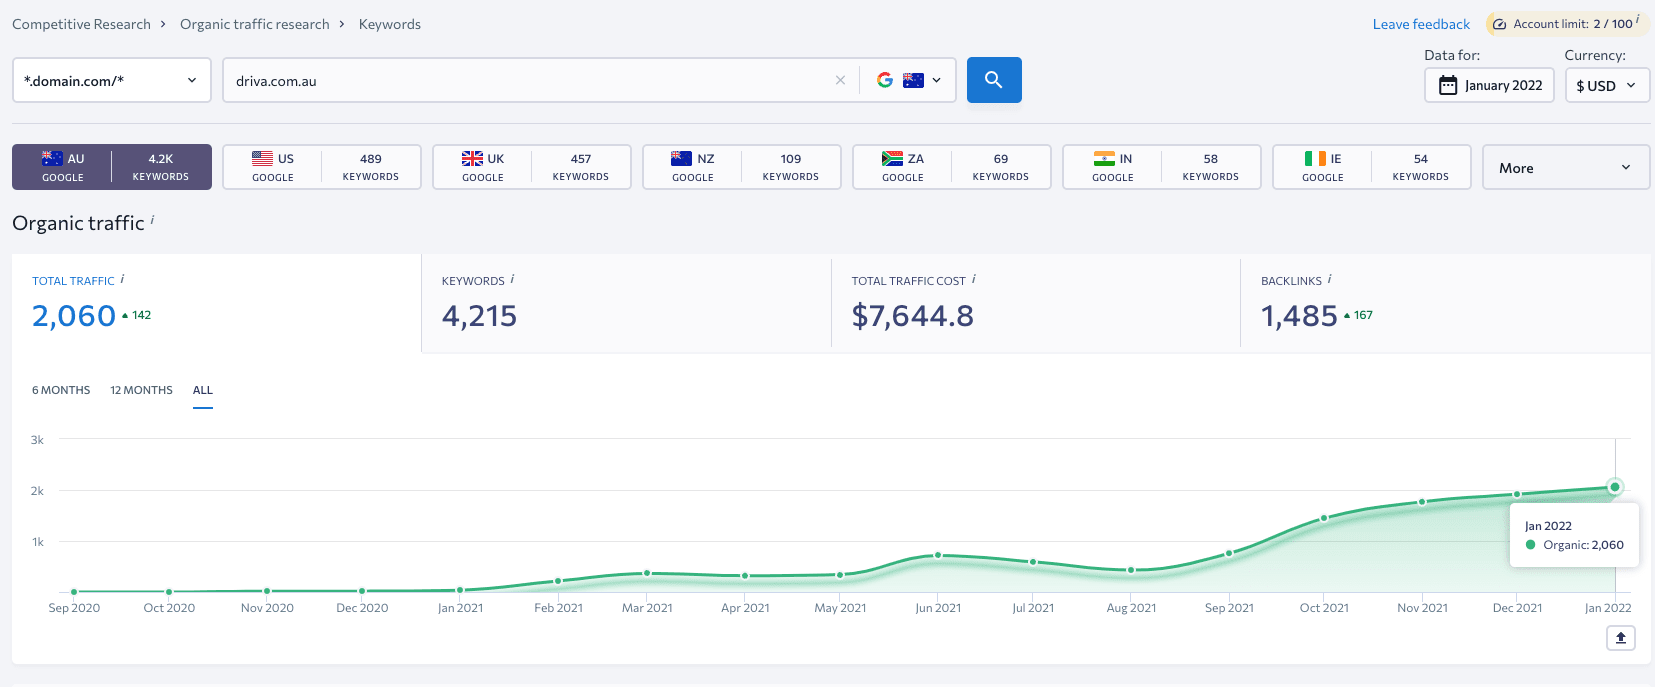Click the Account limit gauge icon
Screen dimensions: 1655x687
click(x=1499, y=24)
